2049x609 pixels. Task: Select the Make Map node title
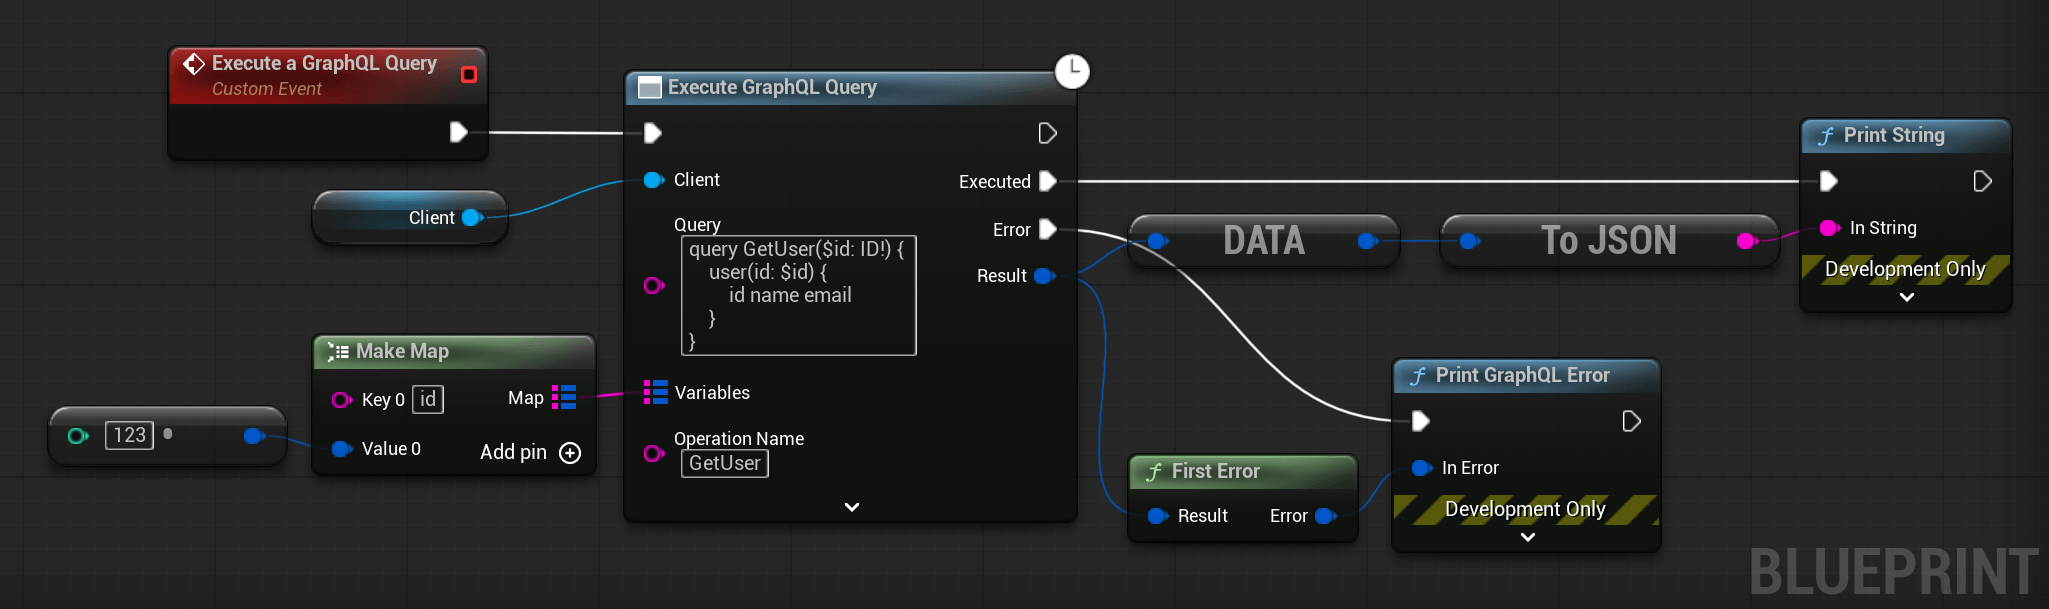pyautogui.click(x=402, y=351)
